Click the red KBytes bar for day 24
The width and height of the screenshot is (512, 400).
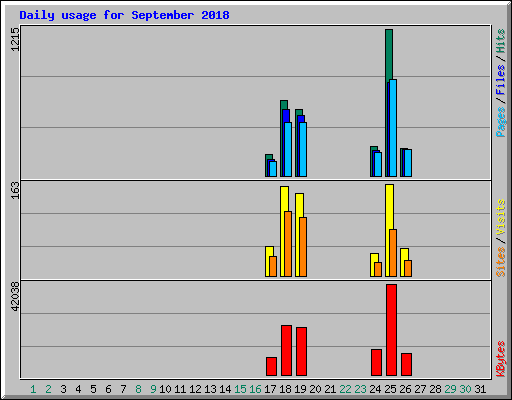(x=376, y=363)
